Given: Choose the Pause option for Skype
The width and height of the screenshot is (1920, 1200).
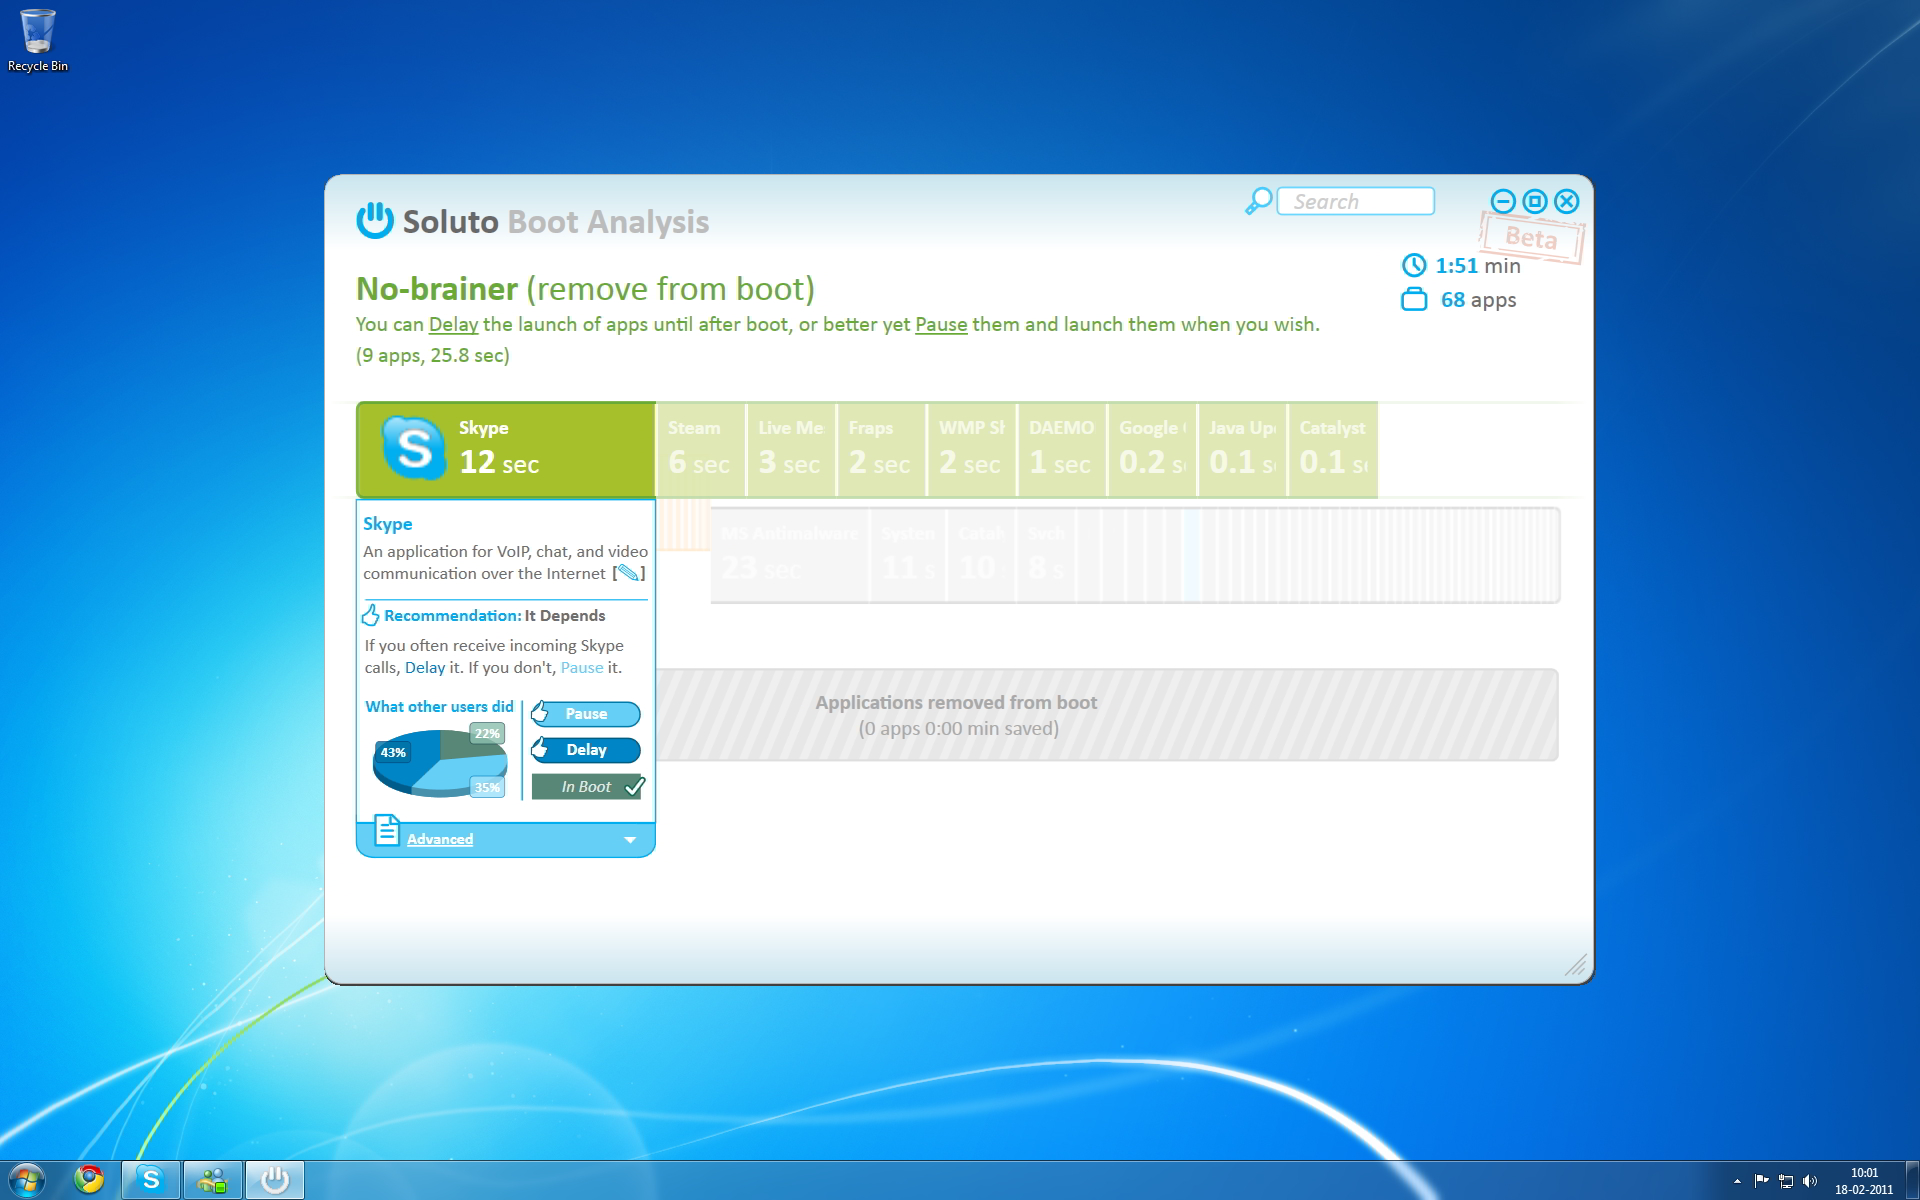Looking at the screenshot, I should [x=586, y=714].
